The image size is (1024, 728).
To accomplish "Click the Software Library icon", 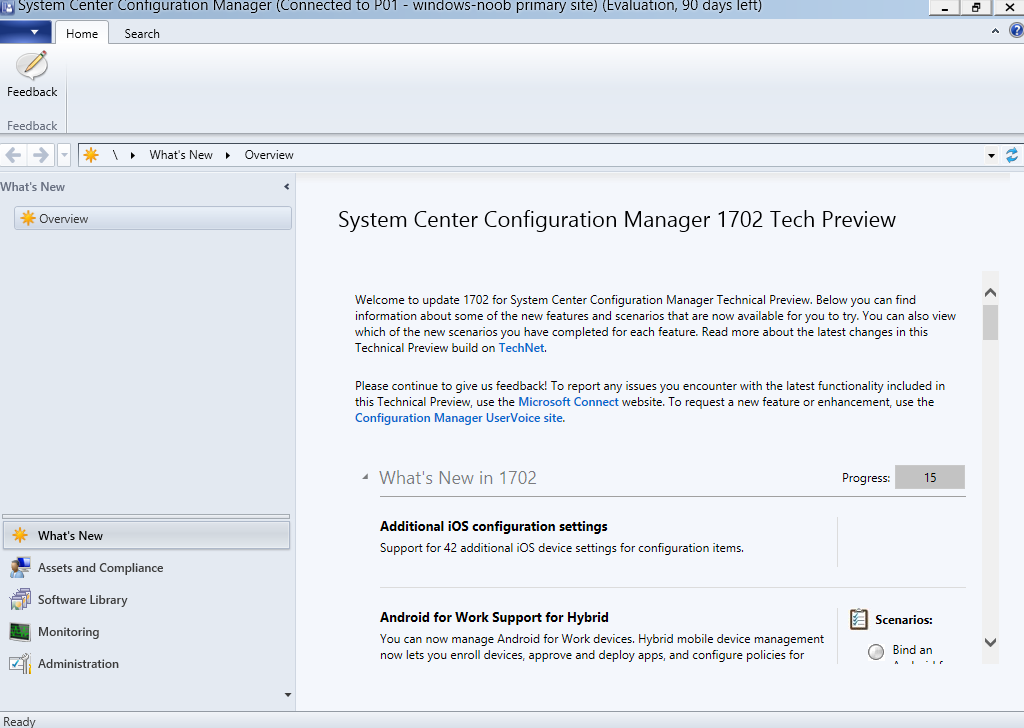I will pos(20,599).
